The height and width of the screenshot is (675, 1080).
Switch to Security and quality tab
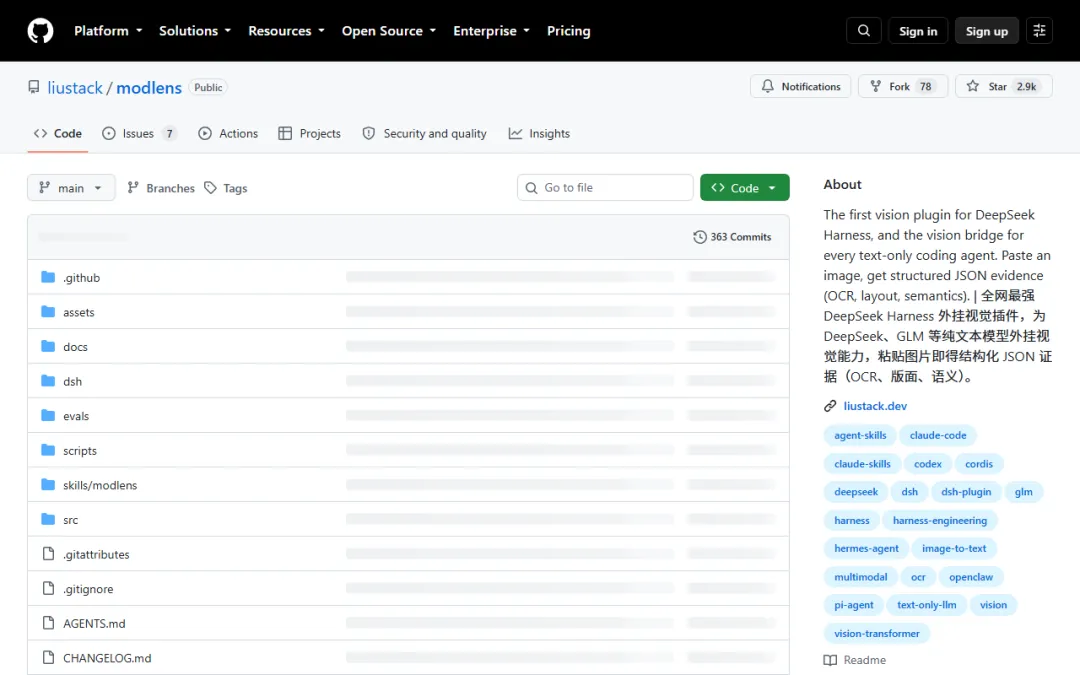click(x=424, y=134)
